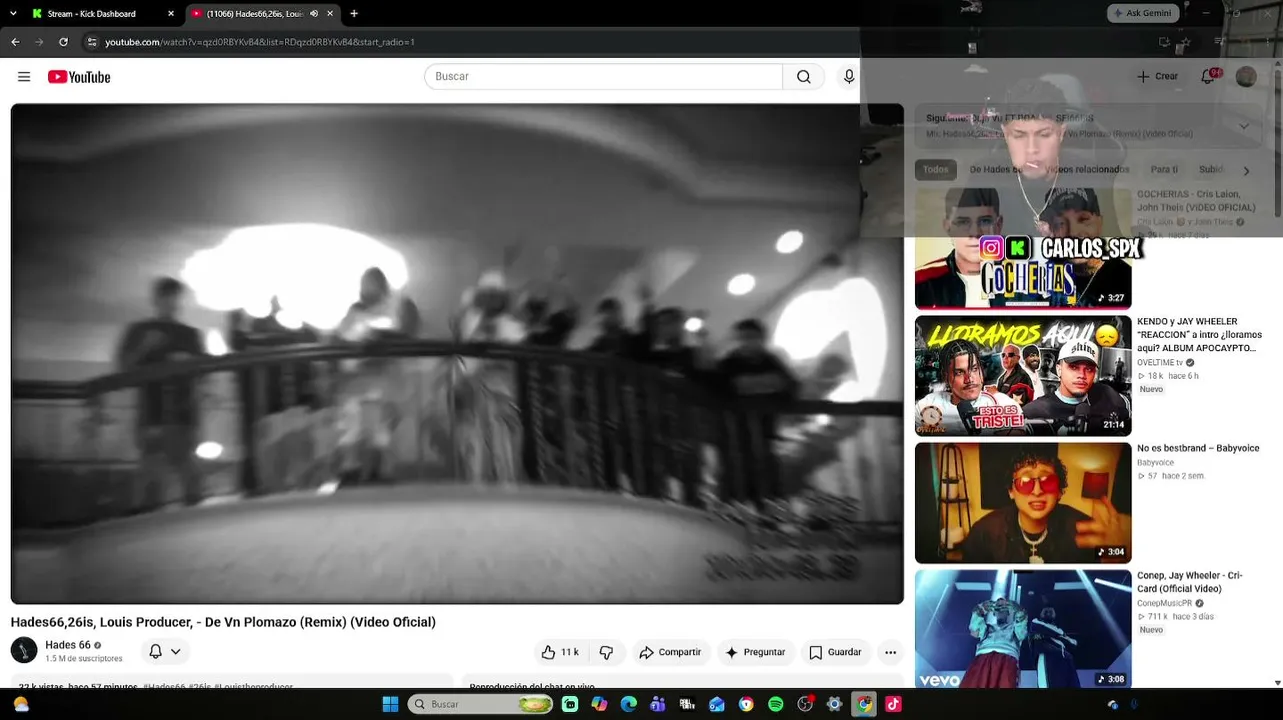Play the Babyvoice video thumbnail

pyautogui.click(x=1023, y=503)
